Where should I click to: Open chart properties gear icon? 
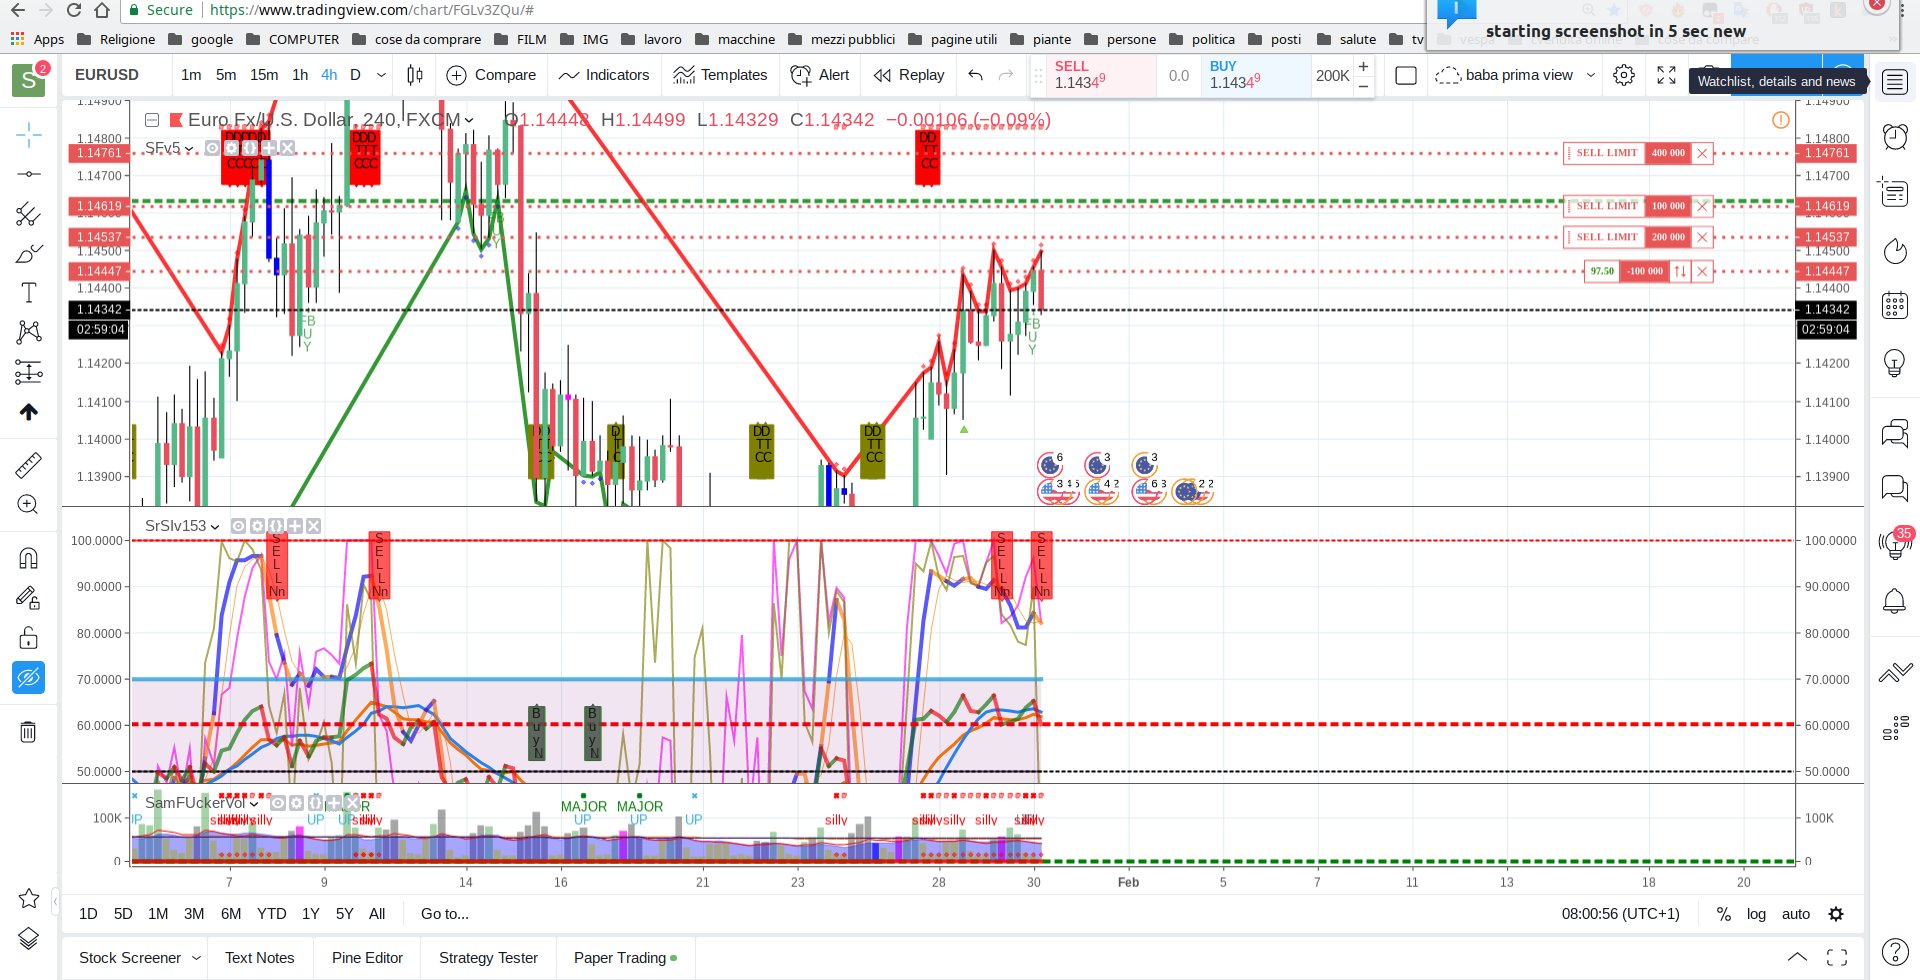[x=1624, y=75]
